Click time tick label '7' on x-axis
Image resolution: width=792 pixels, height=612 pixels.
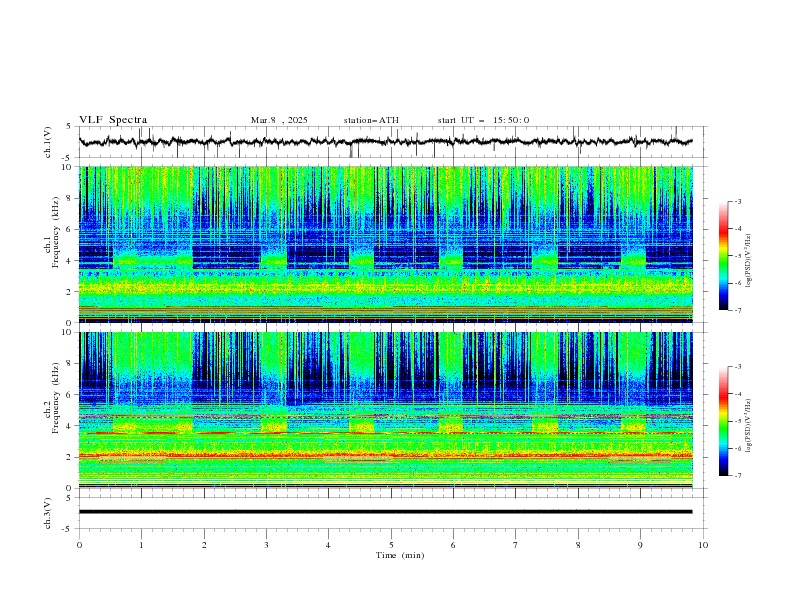[x=516, y=545]
